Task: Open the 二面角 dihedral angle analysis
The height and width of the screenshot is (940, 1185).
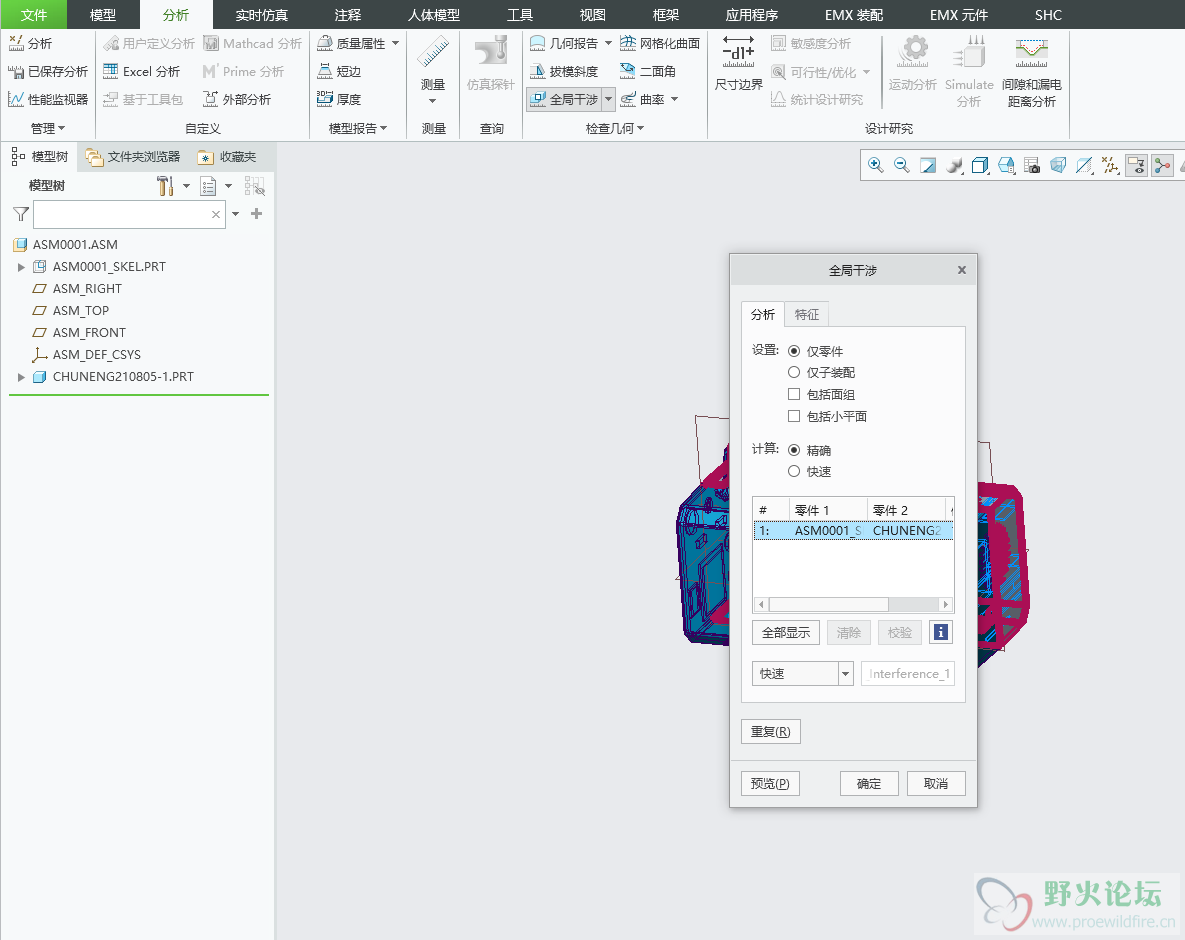Action: pos(648,71)
